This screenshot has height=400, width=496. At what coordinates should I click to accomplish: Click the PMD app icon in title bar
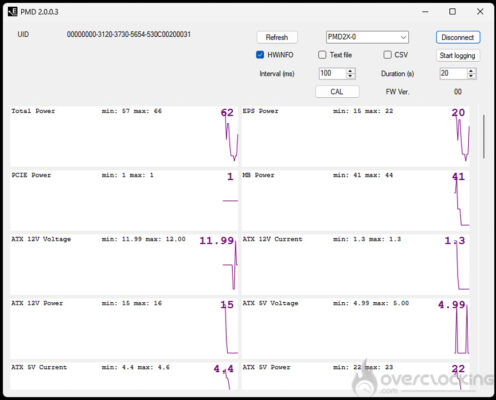[12, 12]
